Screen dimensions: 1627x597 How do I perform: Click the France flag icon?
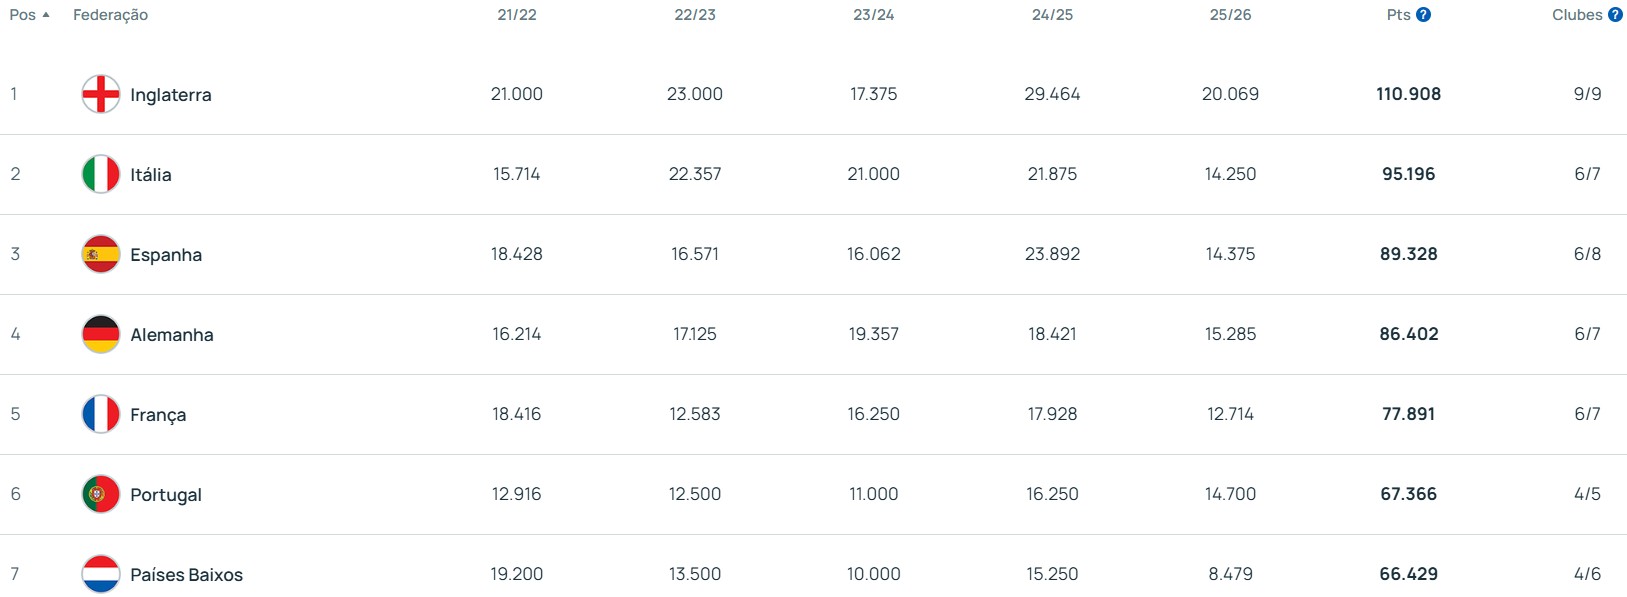[101, 414]
